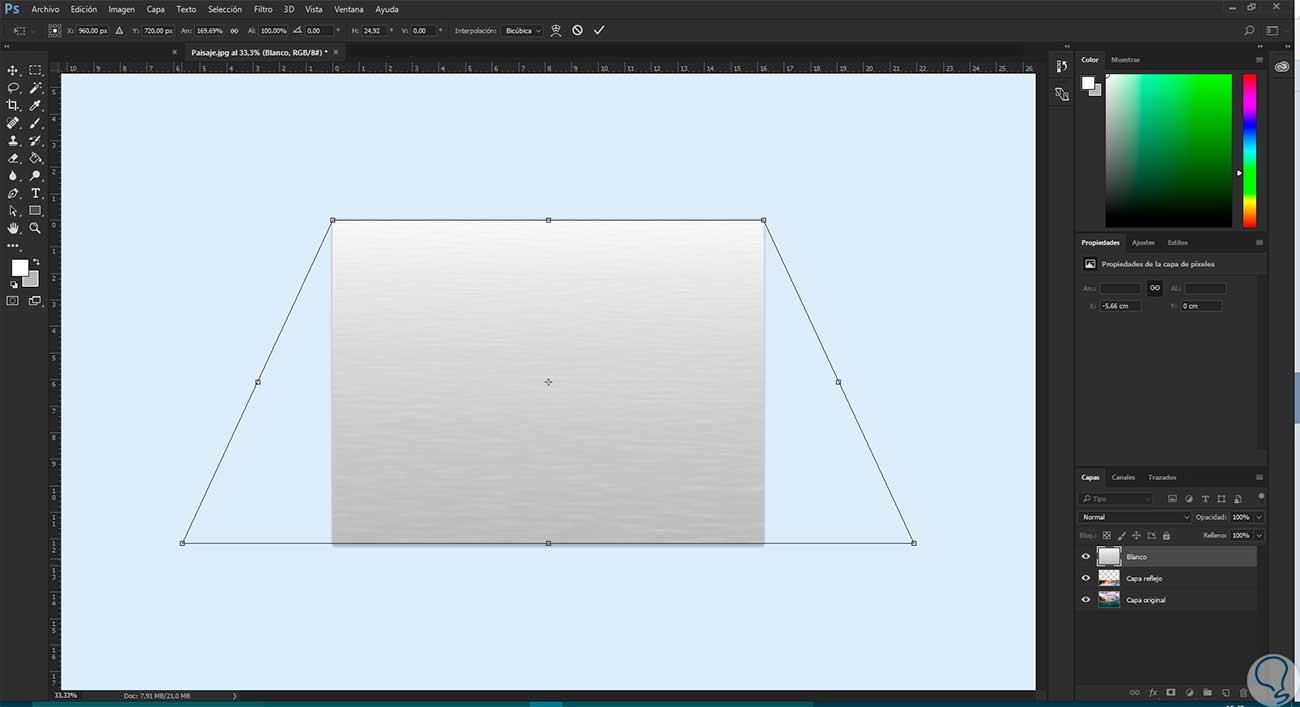
Task: Change the screen mode
Action: (35, 300)
